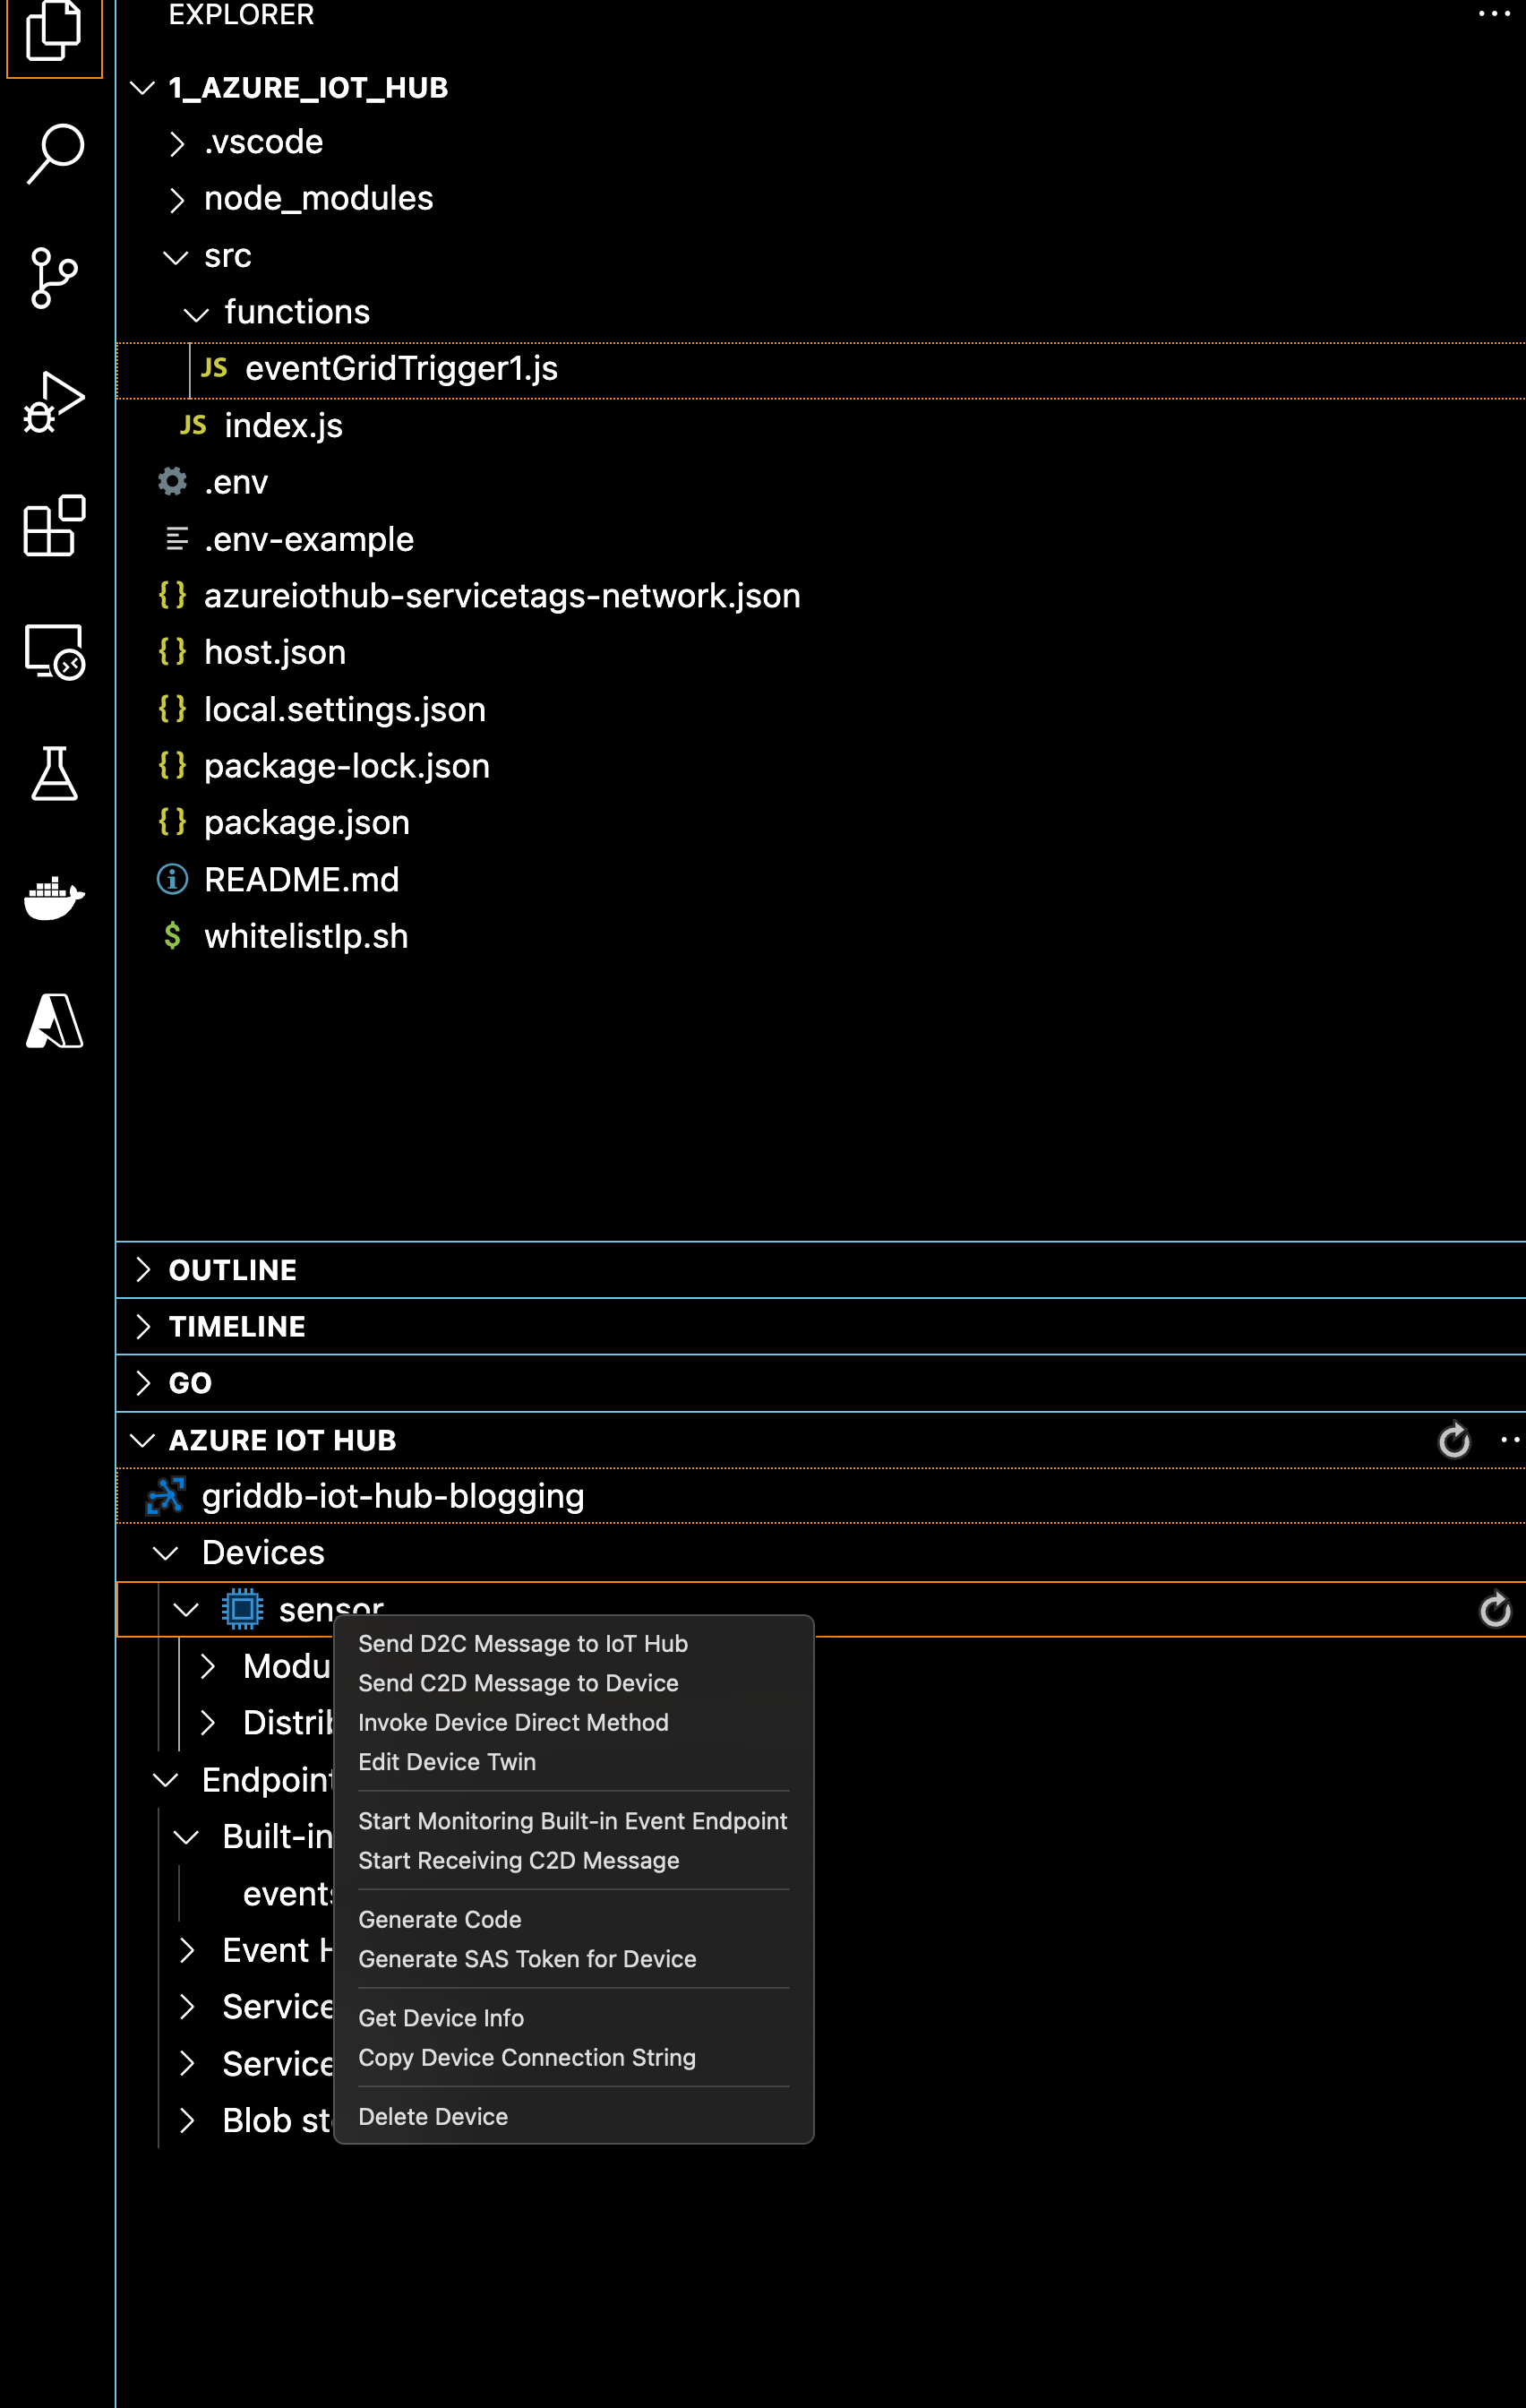
Task: Open the Testing flask view
Action: click(55, 774)
